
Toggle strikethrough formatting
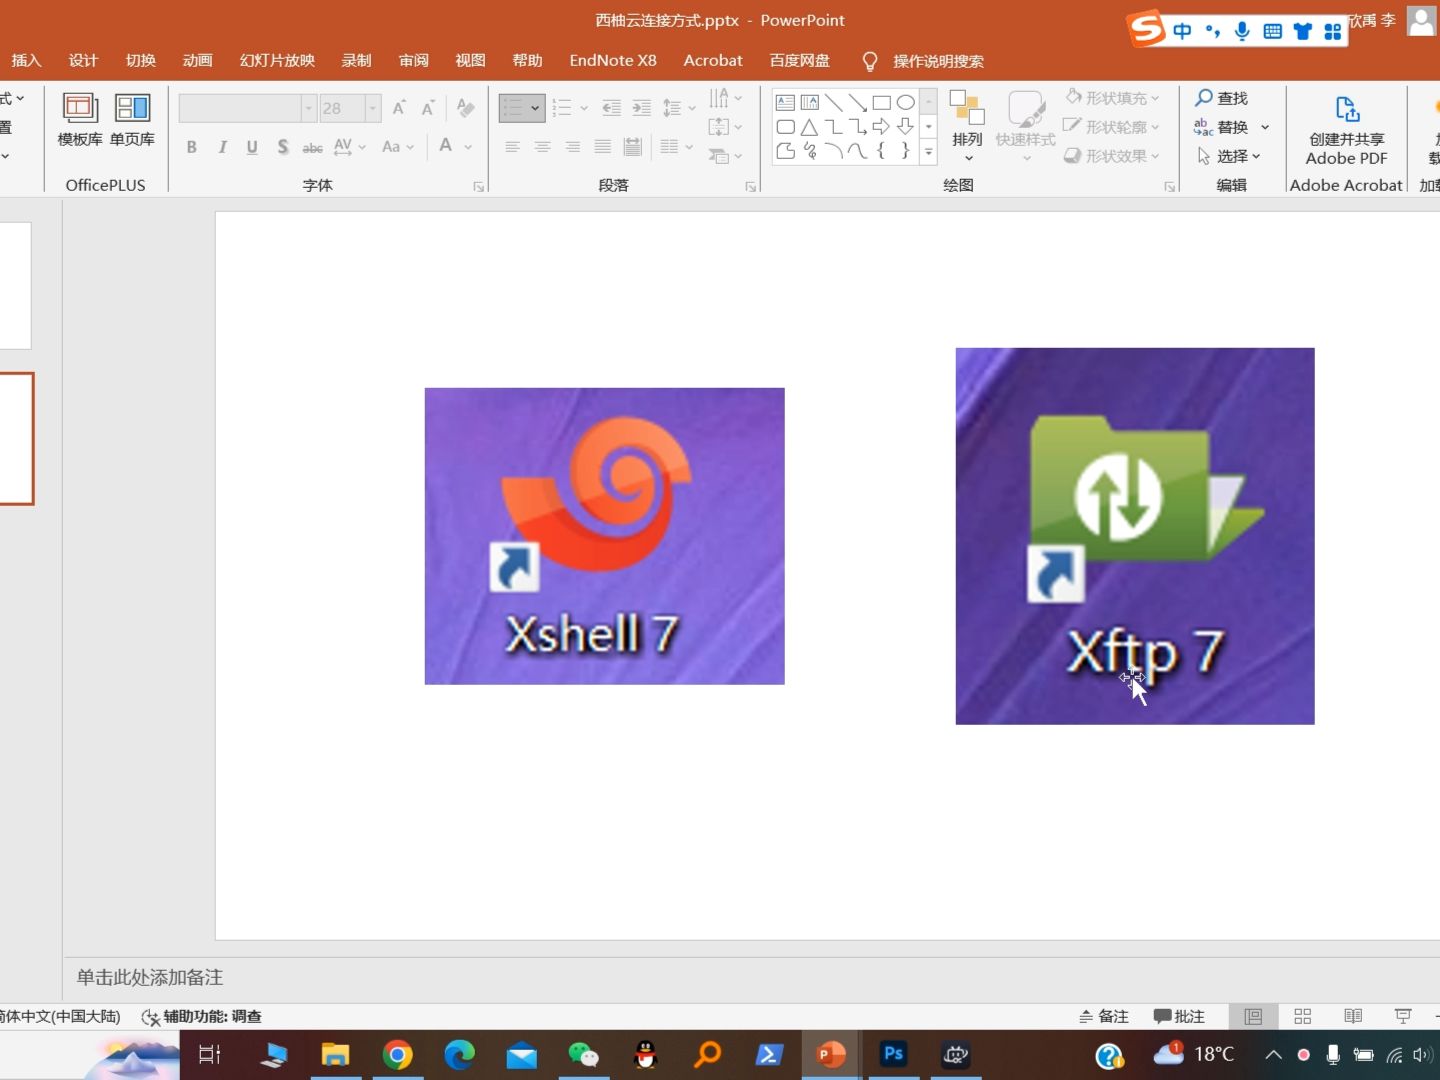point(313,147)
